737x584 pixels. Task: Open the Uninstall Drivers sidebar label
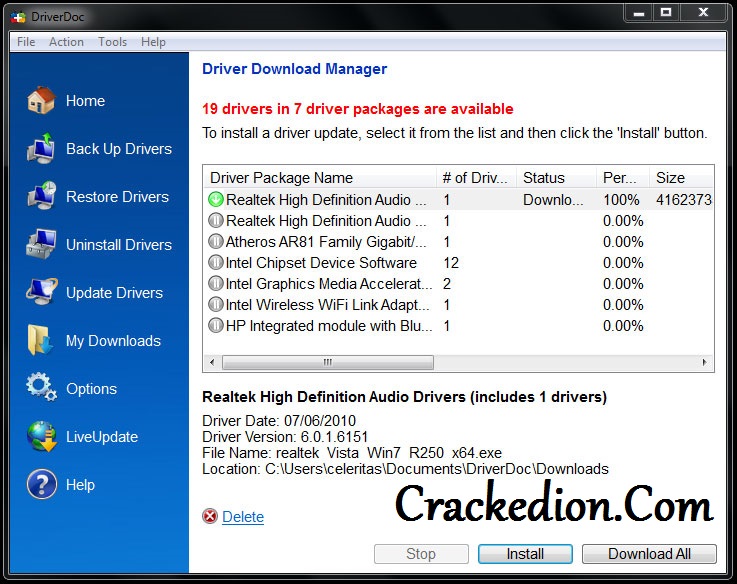119,245
